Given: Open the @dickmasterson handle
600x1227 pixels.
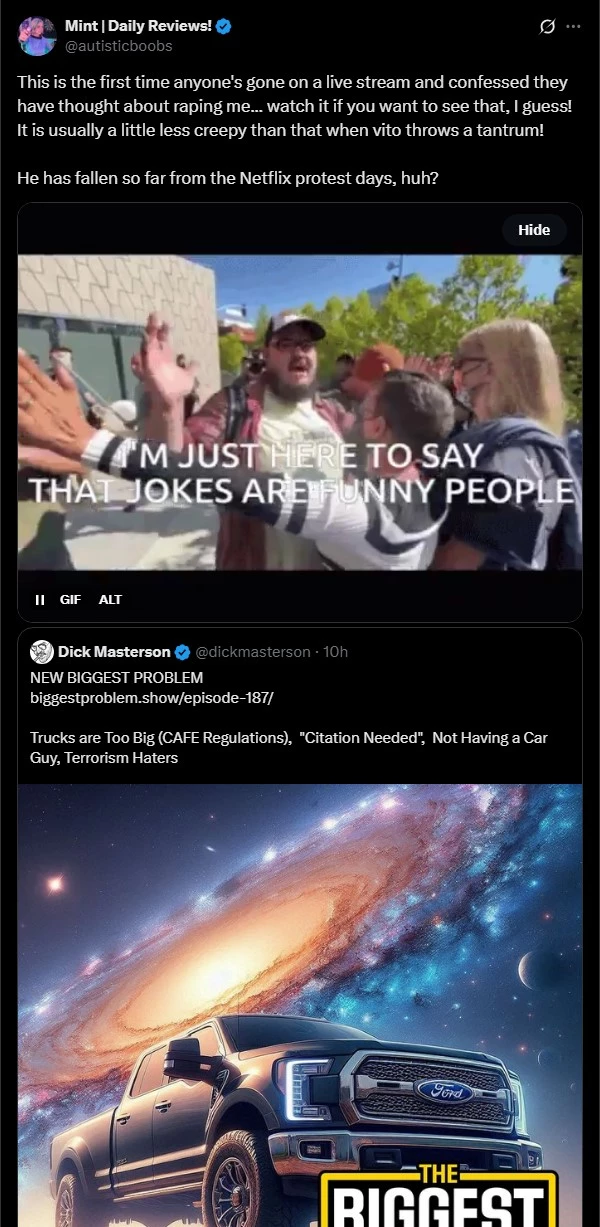Looking at the screenshot, I should pyautogui.click(x=253, y=652).
